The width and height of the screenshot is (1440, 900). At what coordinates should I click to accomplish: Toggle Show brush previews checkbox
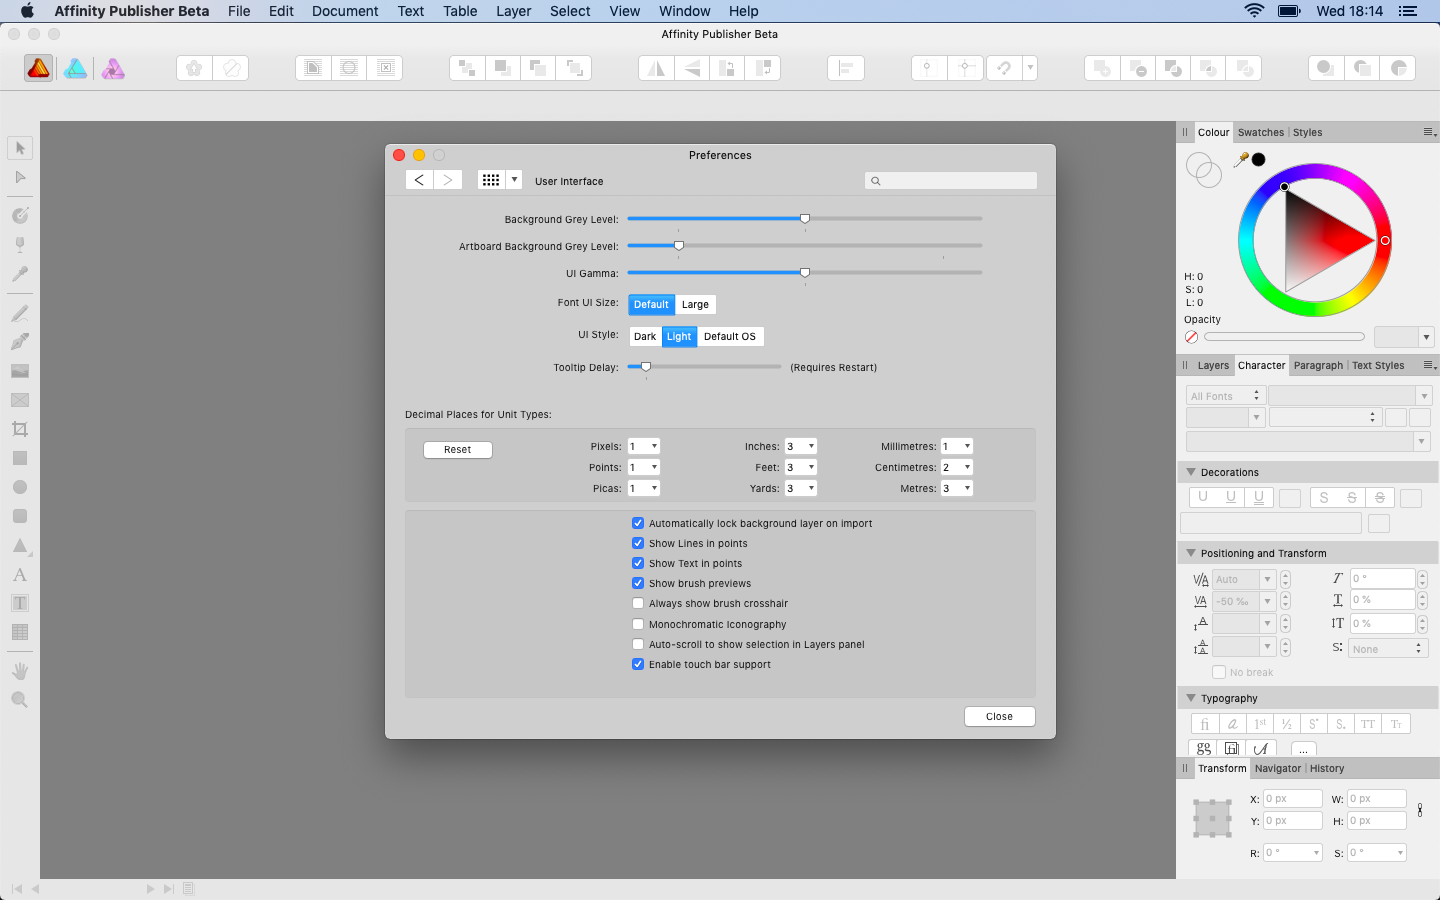click(x=638, y=583)
